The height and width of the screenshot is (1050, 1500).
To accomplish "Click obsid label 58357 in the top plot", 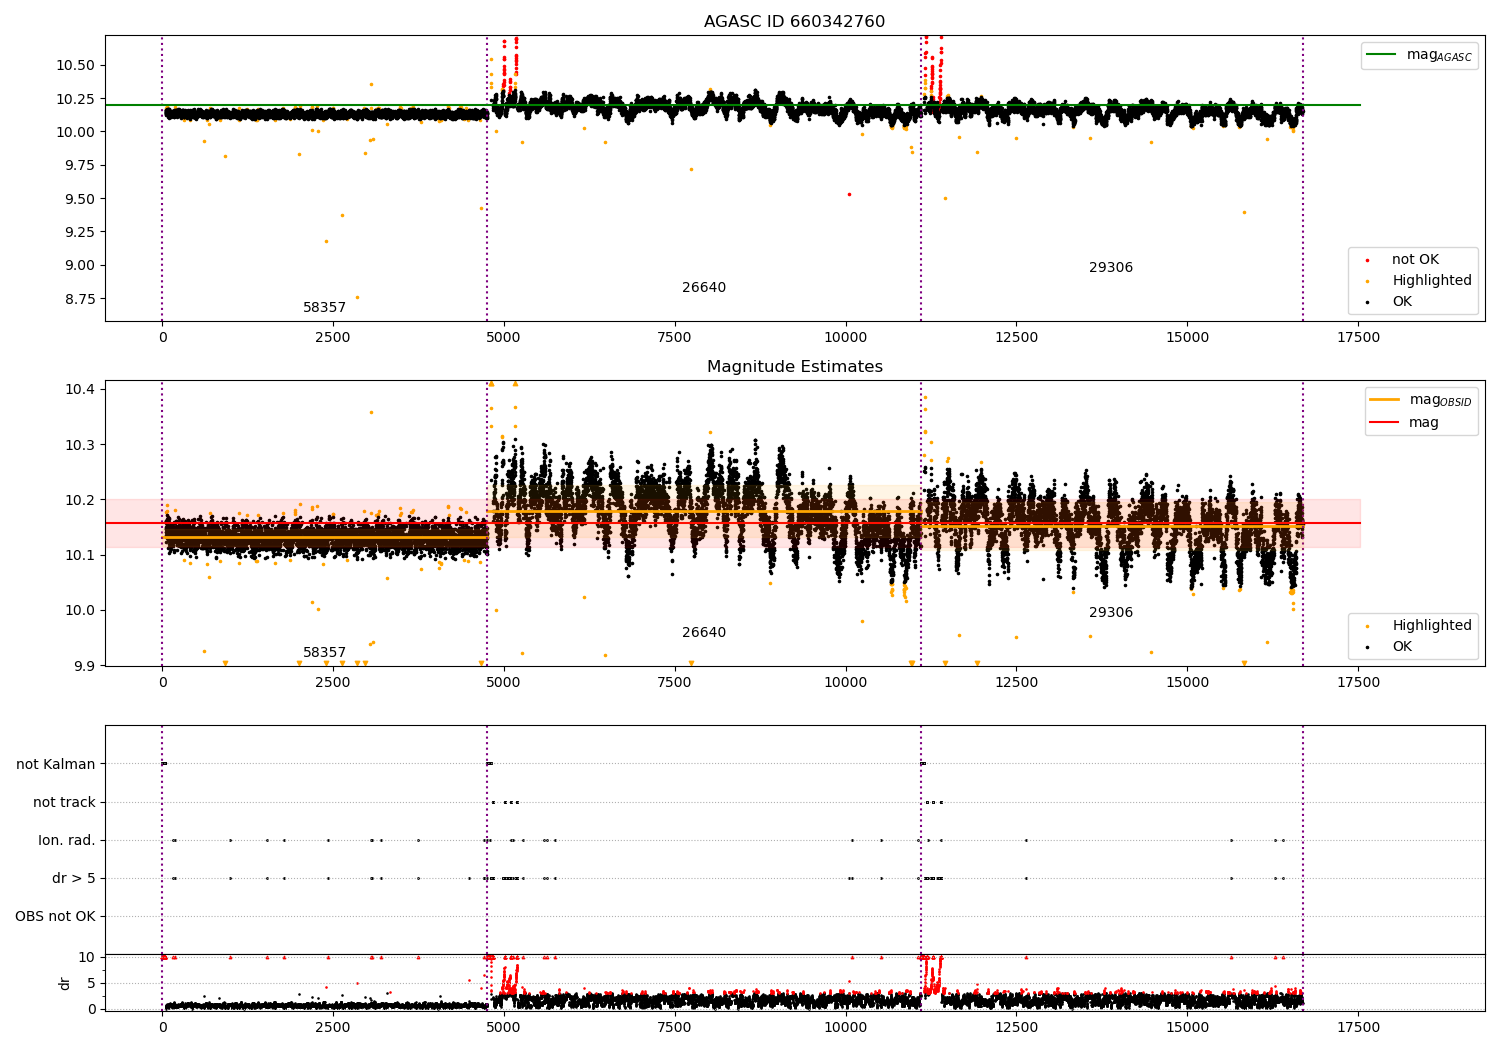I will point(324,308).
